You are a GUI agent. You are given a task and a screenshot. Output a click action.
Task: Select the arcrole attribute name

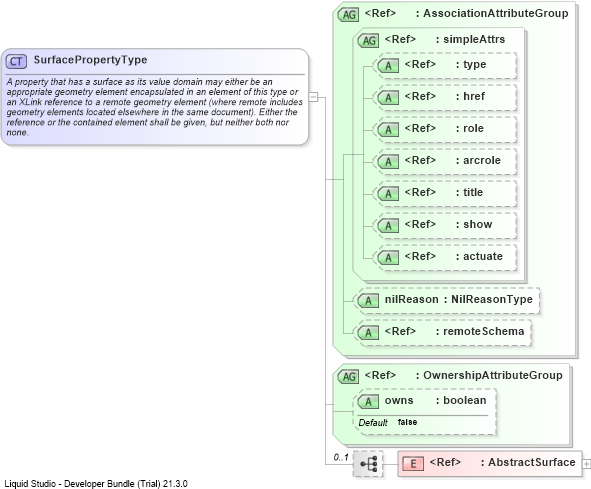click(482, 161)
